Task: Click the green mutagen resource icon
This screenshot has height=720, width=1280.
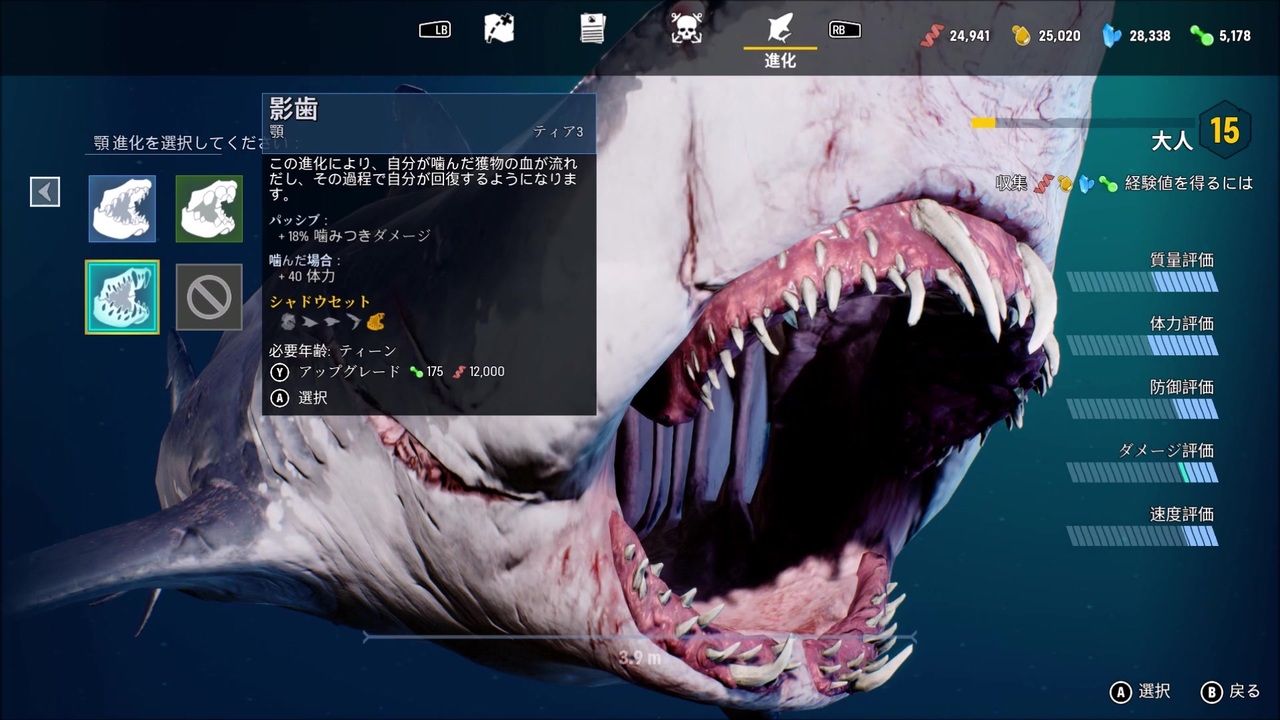Action: click(1202, 35)
